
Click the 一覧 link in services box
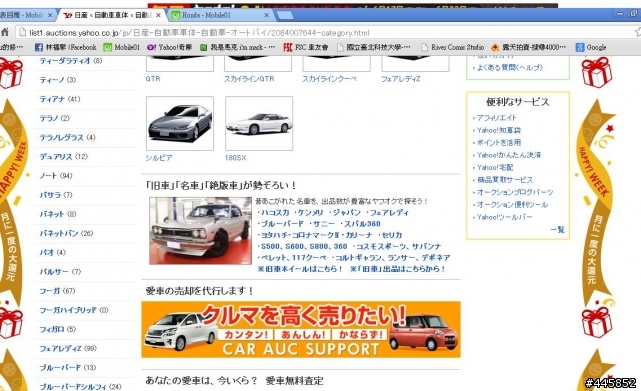pyautogui.click(x=557, y=229)
